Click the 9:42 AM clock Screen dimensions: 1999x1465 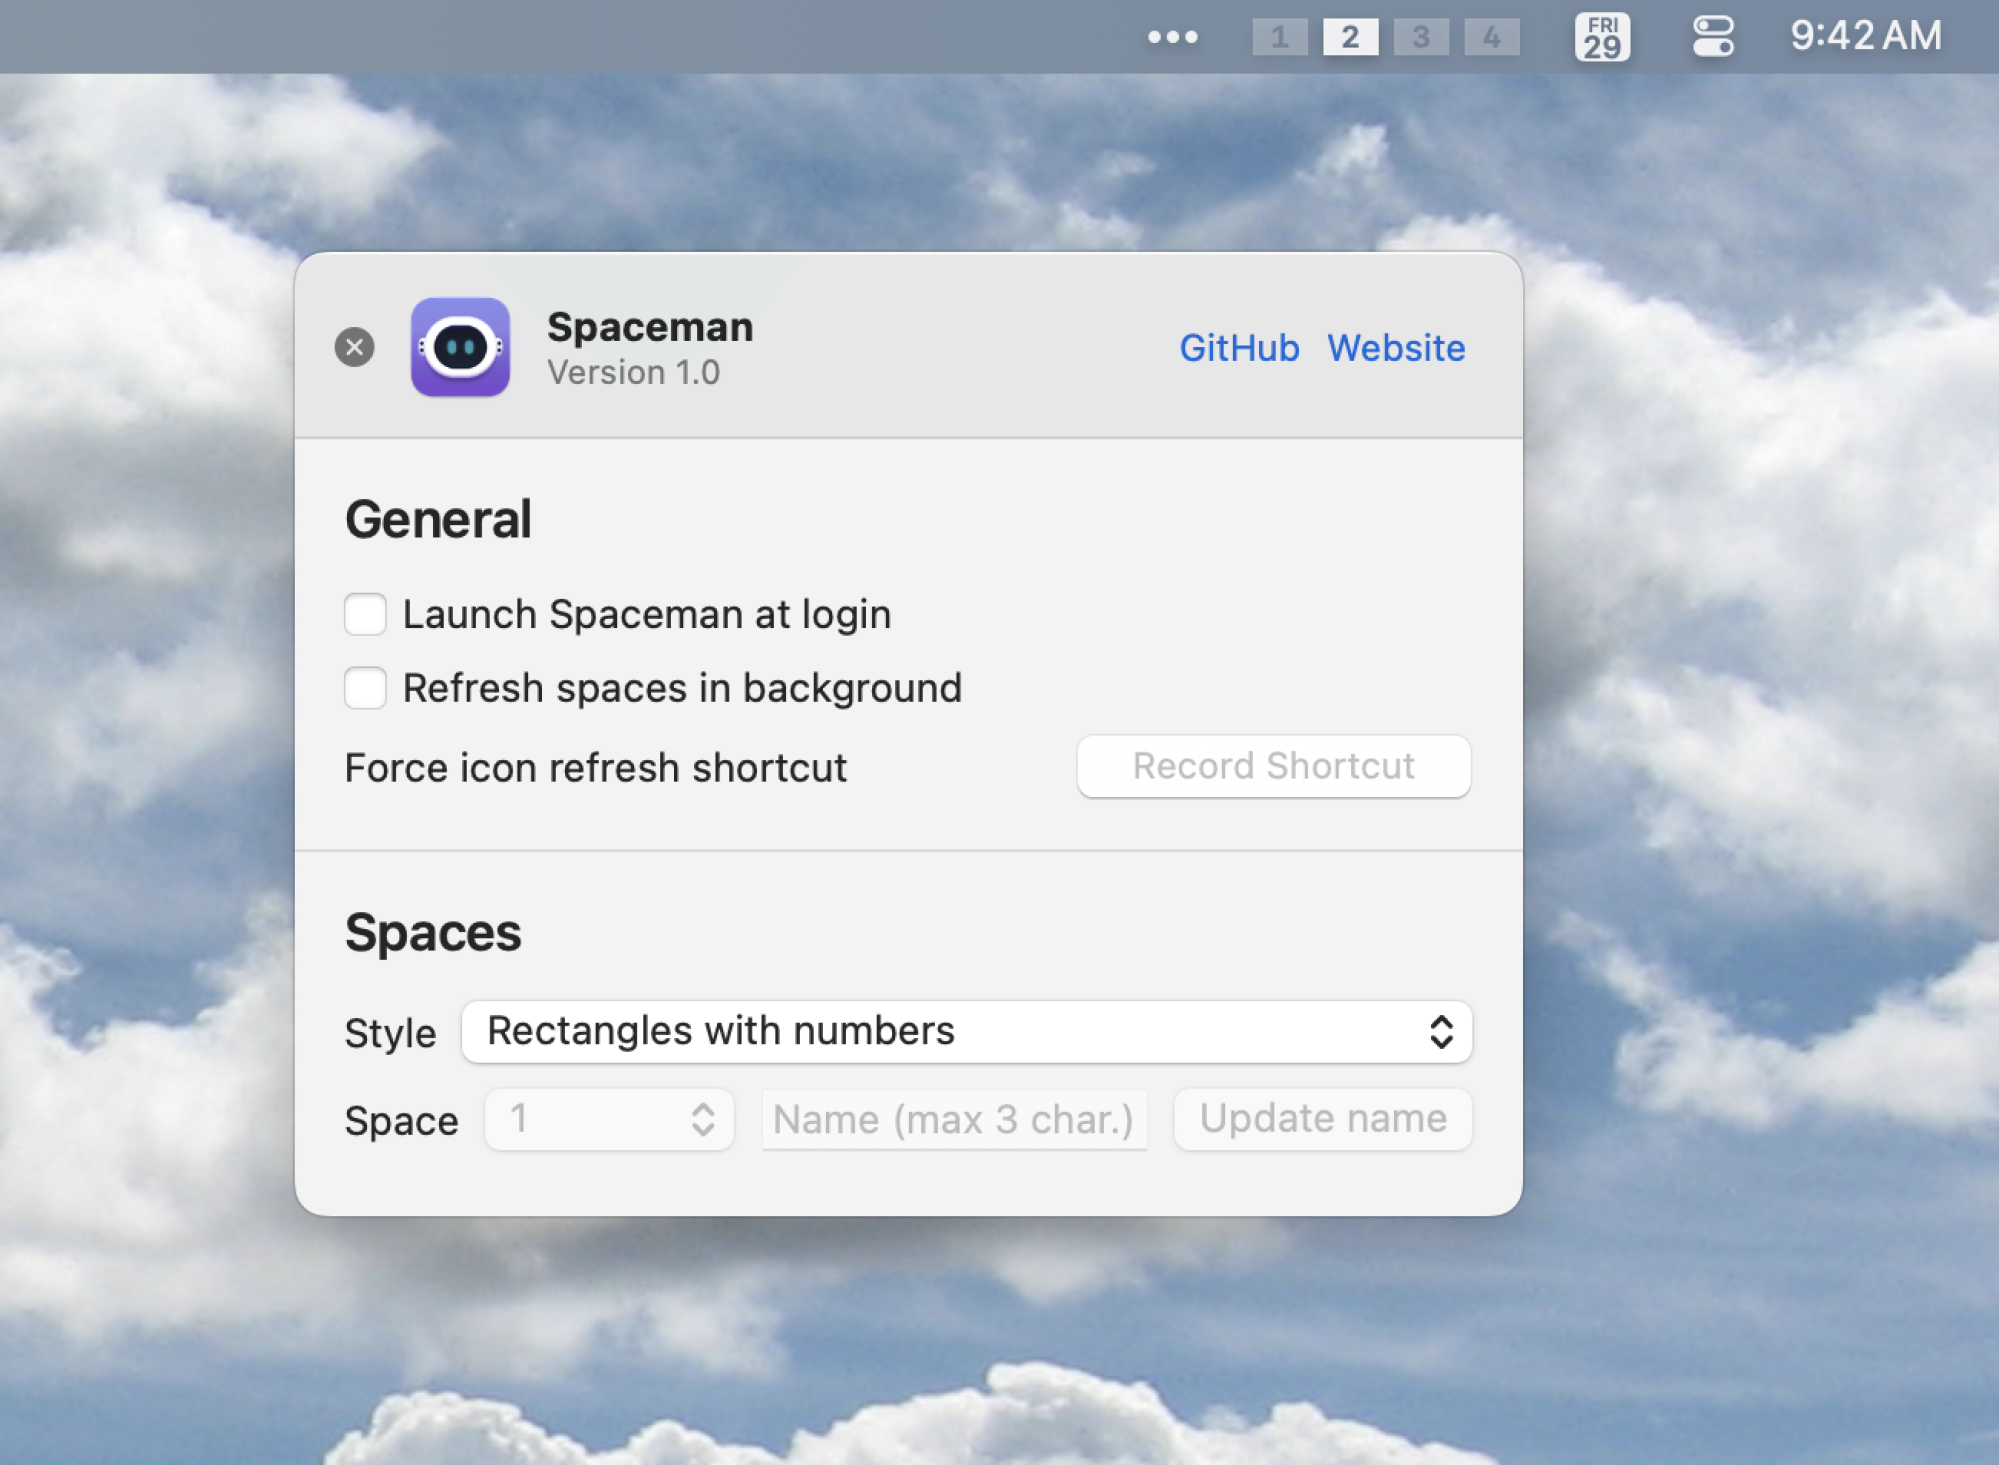[1865, 36]
